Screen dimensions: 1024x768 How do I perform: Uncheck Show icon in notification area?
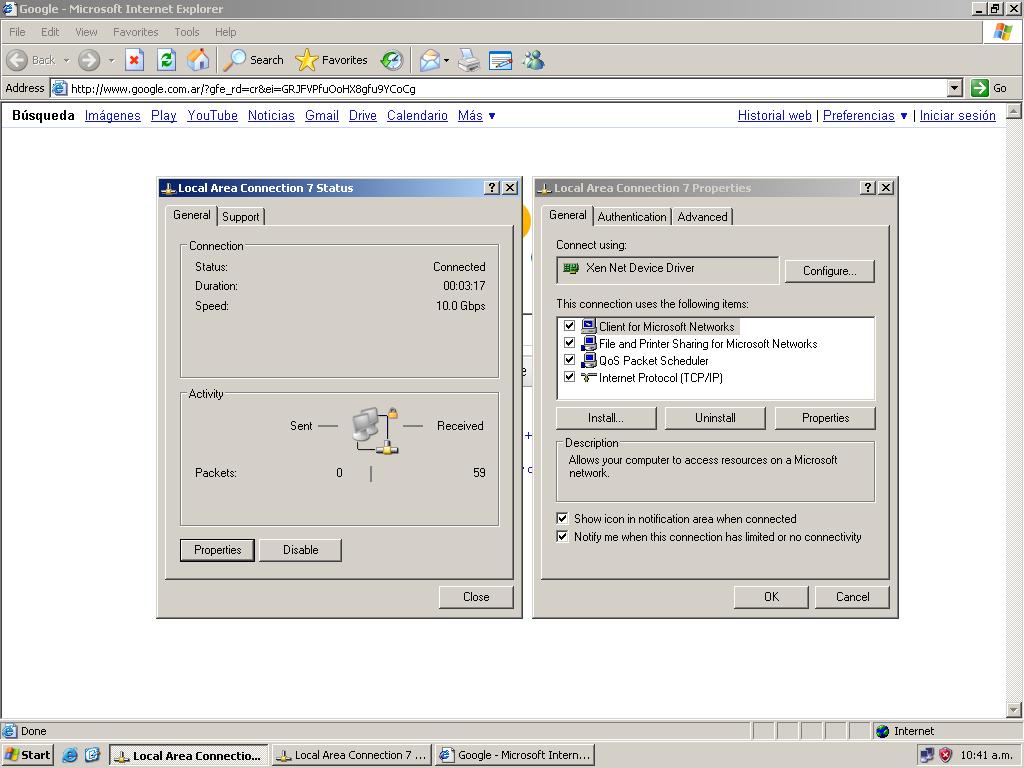pyautogui.click(x=562, y=519)
